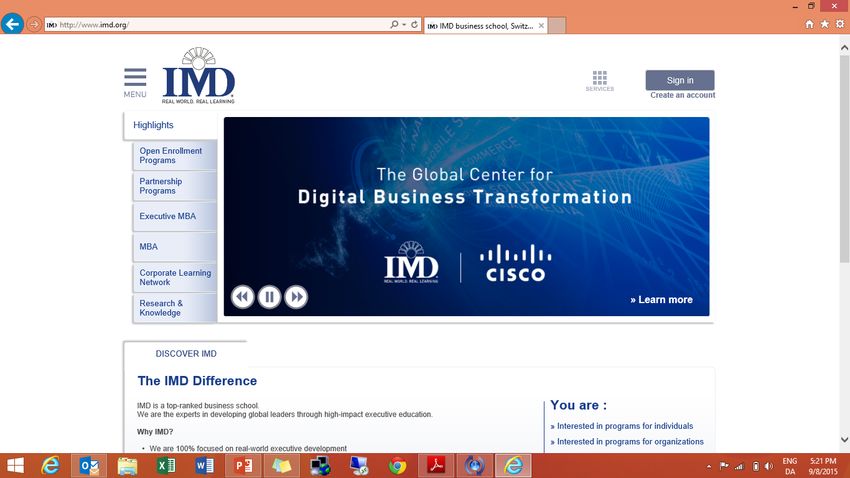Open Open Enrollment Programs item
This screenshot has height=478, width=850.
tap(175, 156)
